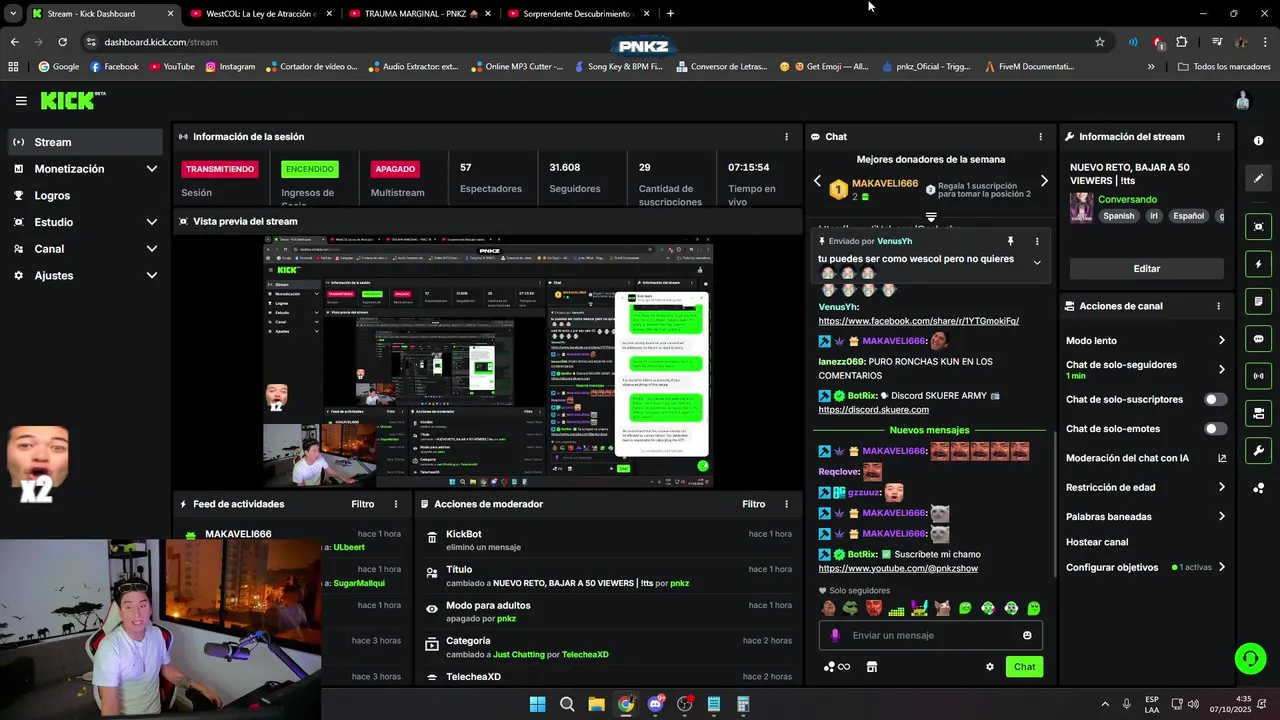Open Windows Start menu

537,704
